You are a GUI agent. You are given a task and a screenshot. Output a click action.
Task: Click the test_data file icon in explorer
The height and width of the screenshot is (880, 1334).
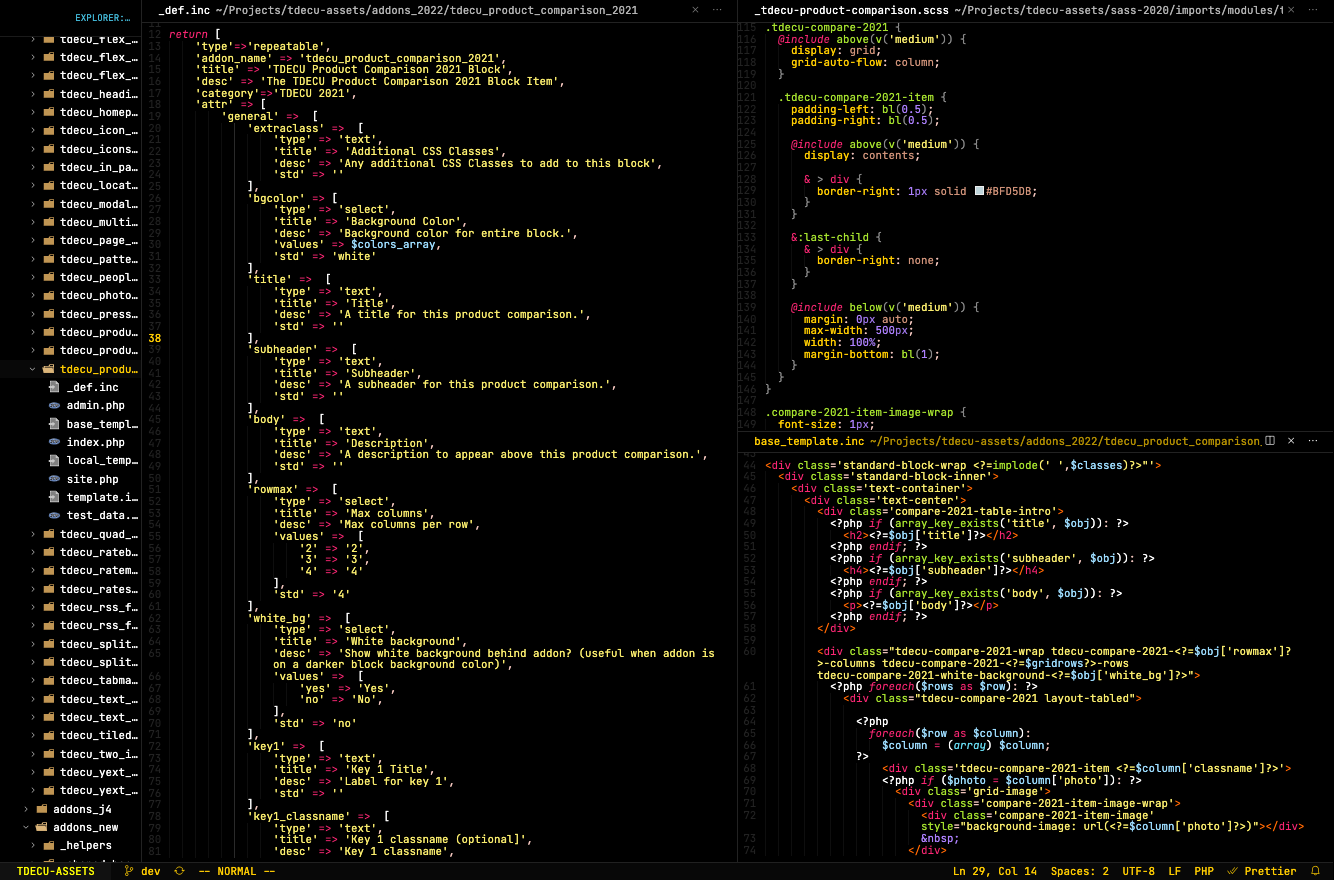pos(55,515)
